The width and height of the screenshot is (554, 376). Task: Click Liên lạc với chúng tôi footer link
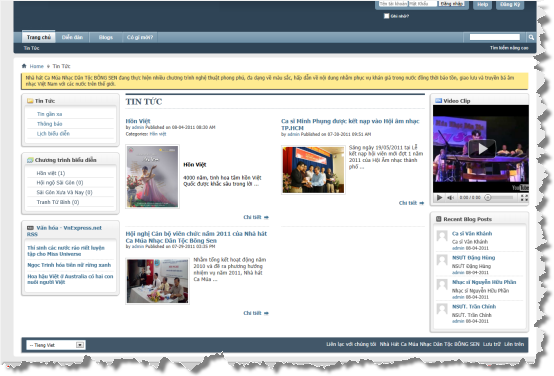351,344
